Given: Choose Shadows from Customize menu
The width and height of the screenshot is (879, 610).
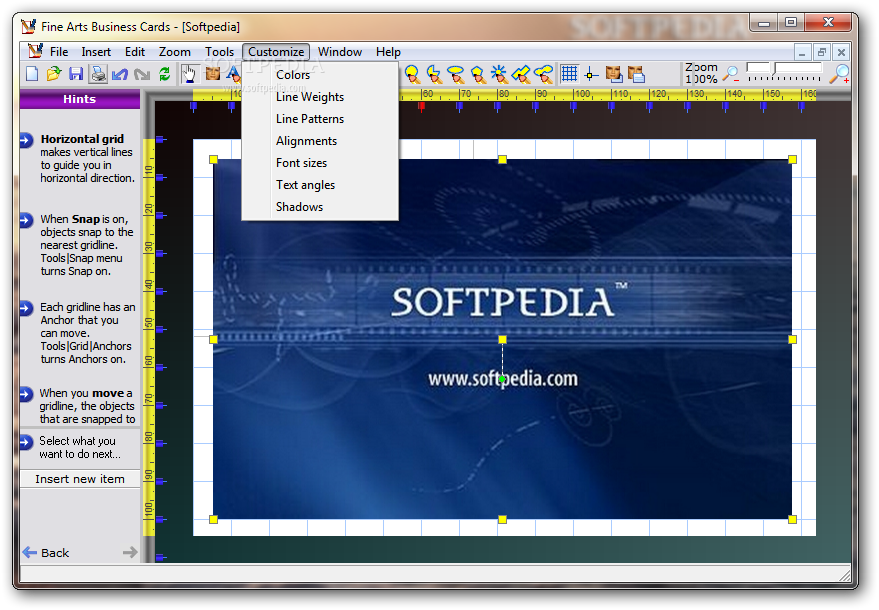Looking at the screenshot, I should 320,206.
